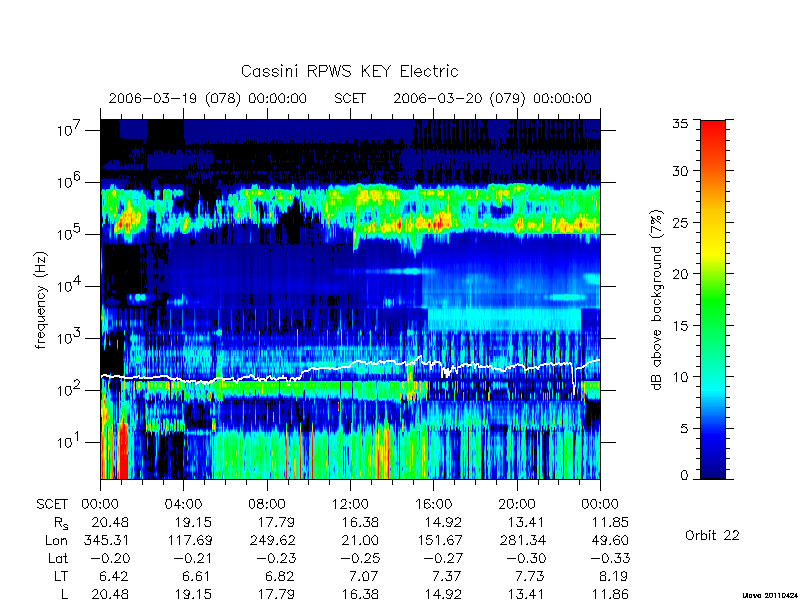The width and height of the screenshot is (800, 600).
Task: Click the 'Lat' row label
Action: (x=58, y=558)
